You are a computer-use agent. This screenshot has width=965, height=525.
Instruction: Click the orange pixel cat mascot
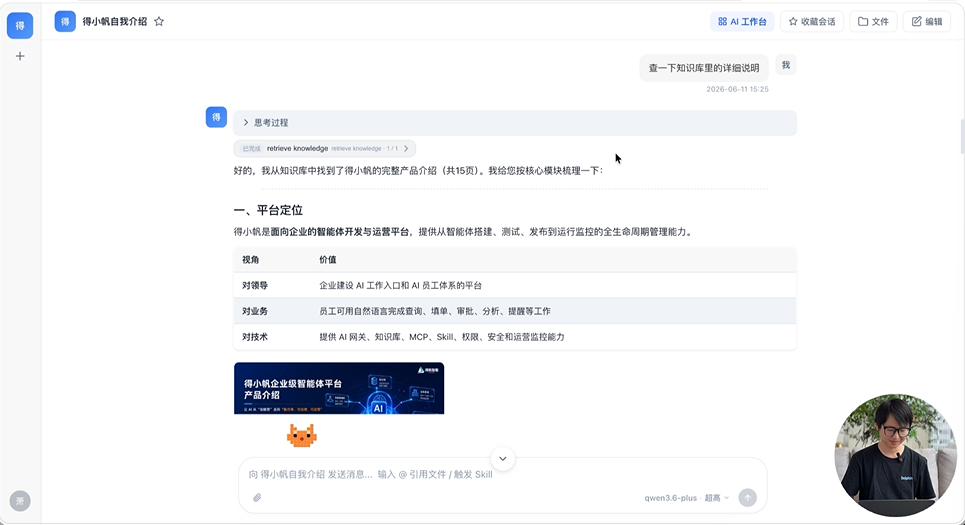coord(302,435)
